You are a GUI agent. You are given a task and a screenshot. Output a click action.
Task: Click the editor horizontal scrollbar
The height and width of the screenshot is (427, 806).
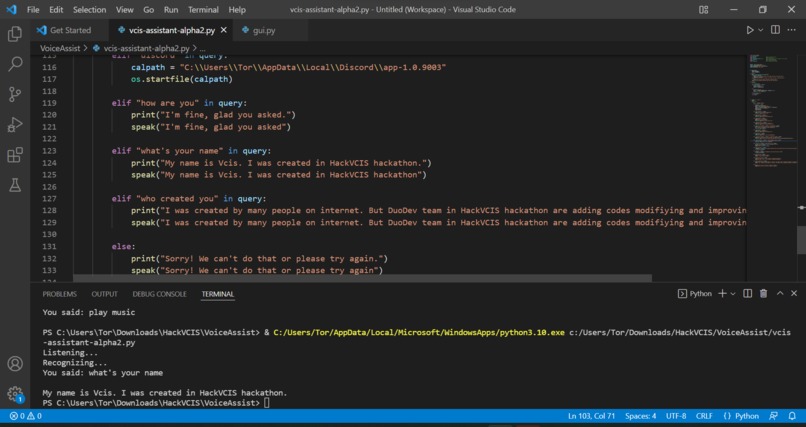pyautogui.click(x=362, y=278)
